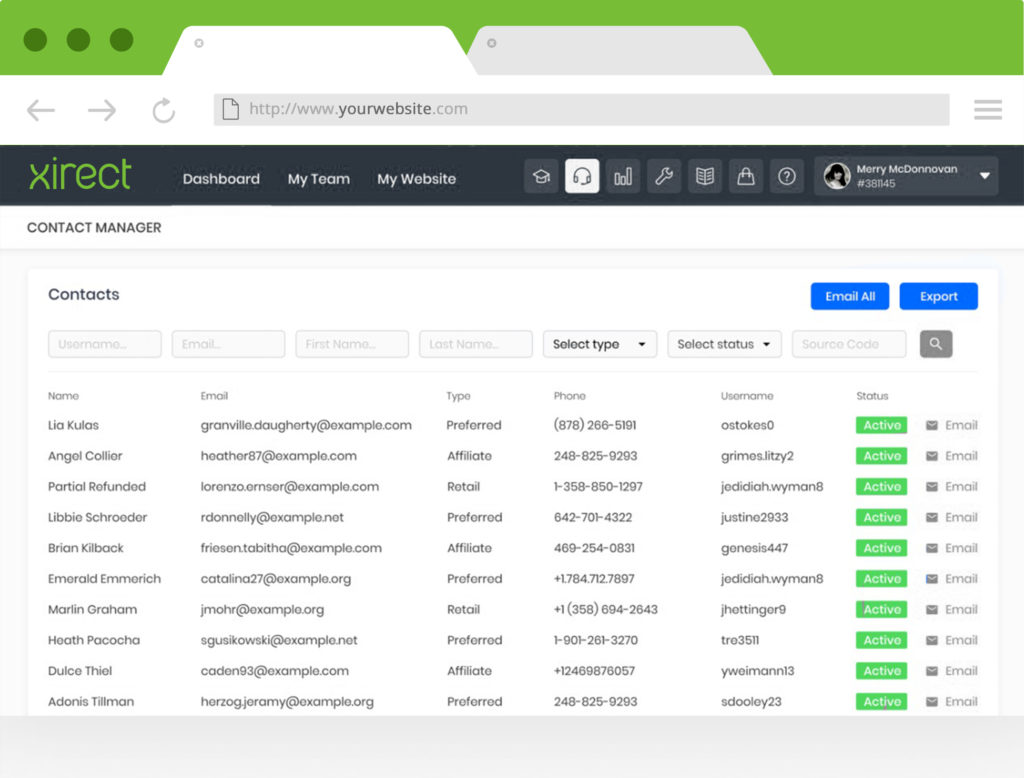
Task: Open the user account dropdown arrow
Action: coord(985,176)
